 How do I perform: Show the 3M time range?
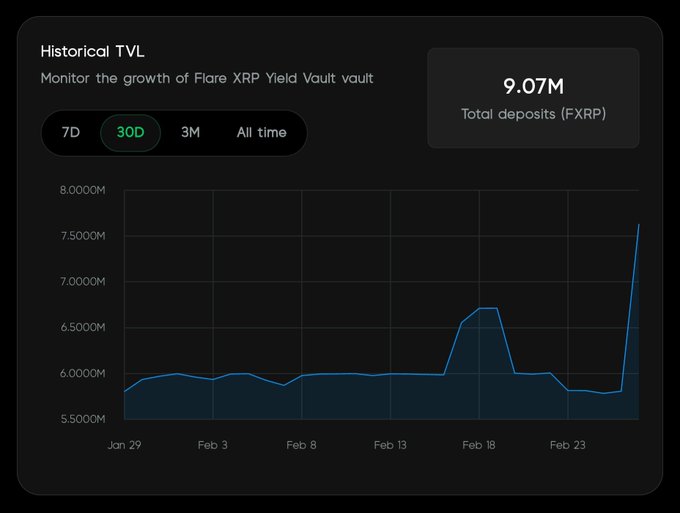tap(190, 133)
